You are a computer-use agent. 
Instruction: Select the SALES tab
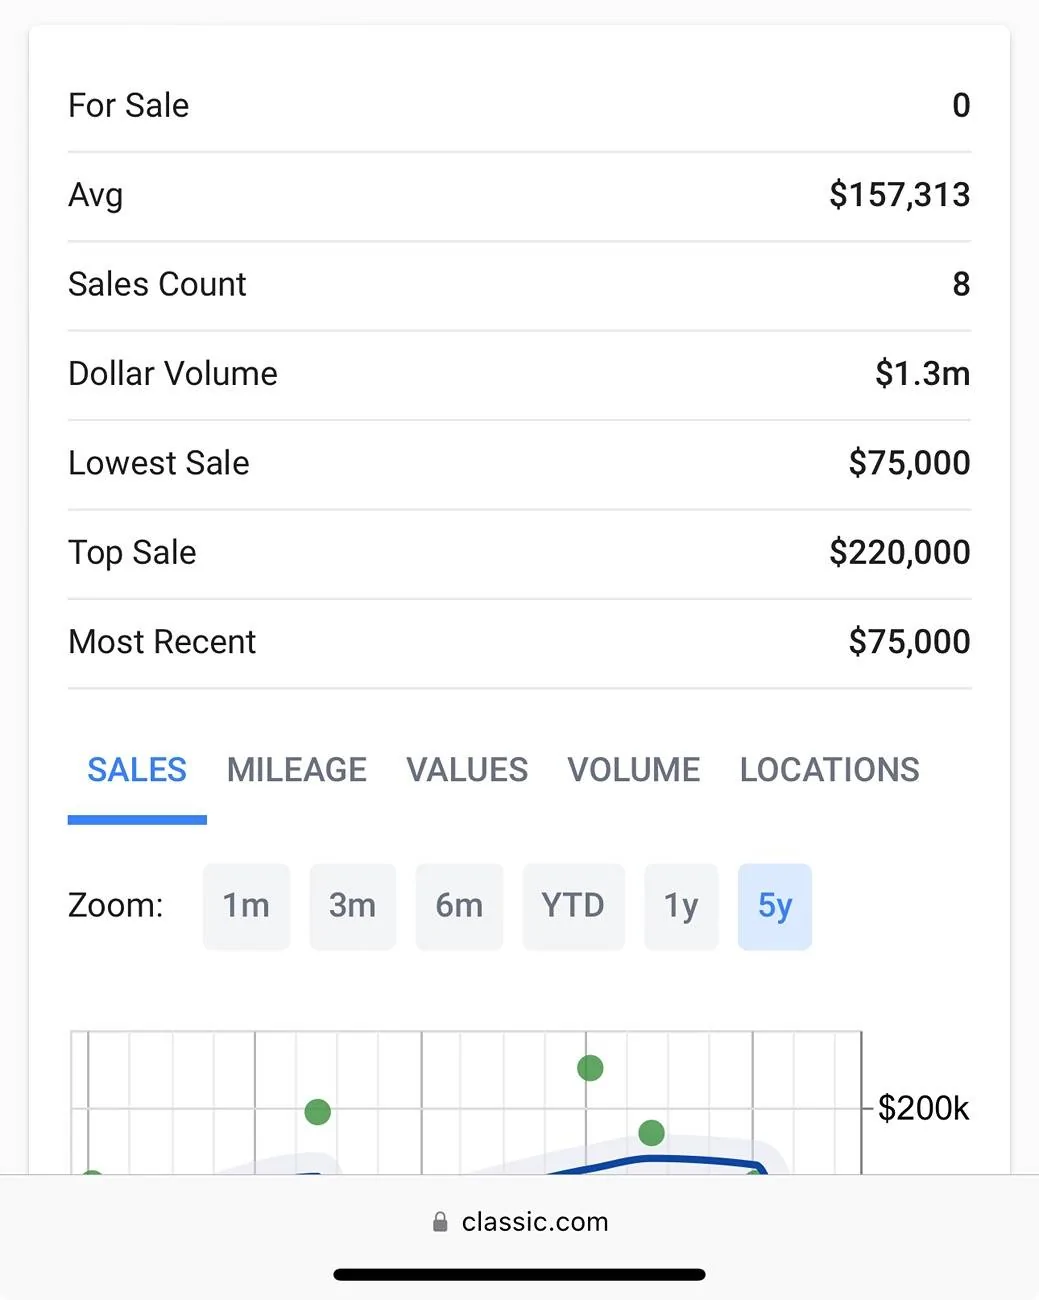click(x=137, y=770)
